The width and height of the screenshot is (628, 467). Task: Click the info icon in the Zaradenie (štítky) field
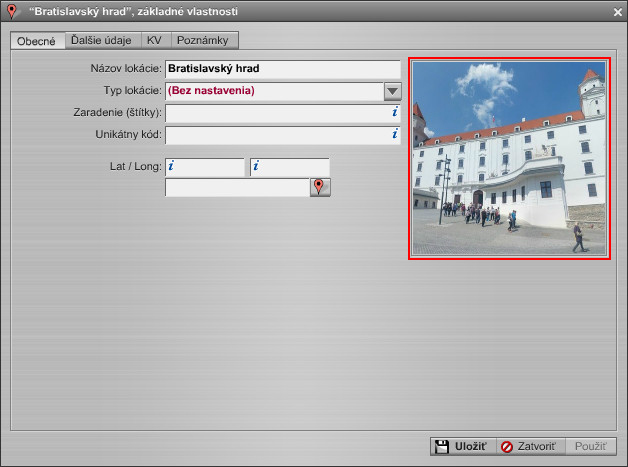coord(394,112)
